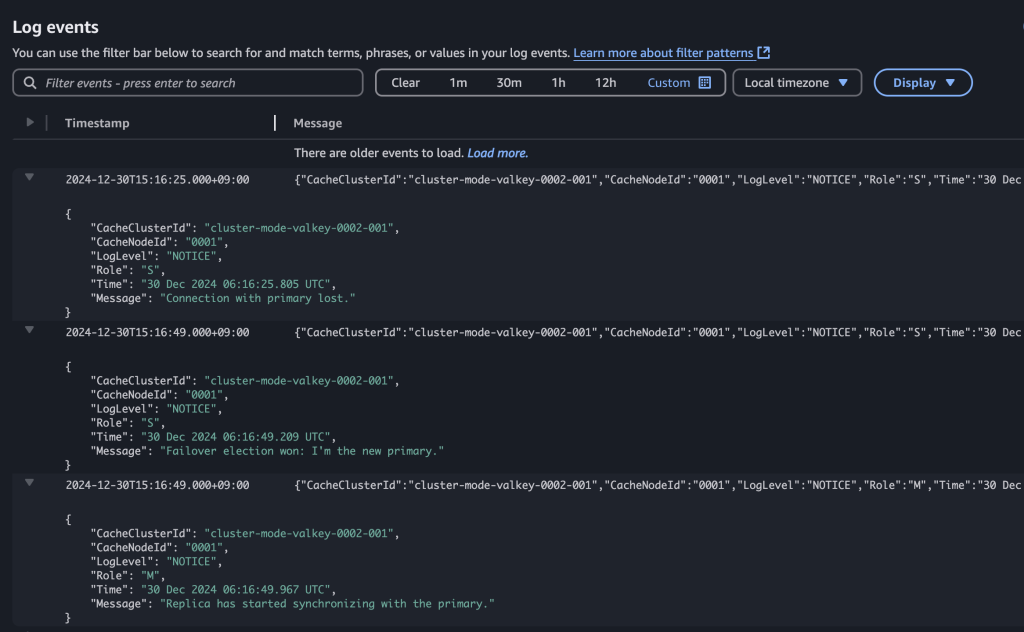Viewport: 1024px width, 632px height.
Task: Select the 1h time range
Action: click(558, 83)
